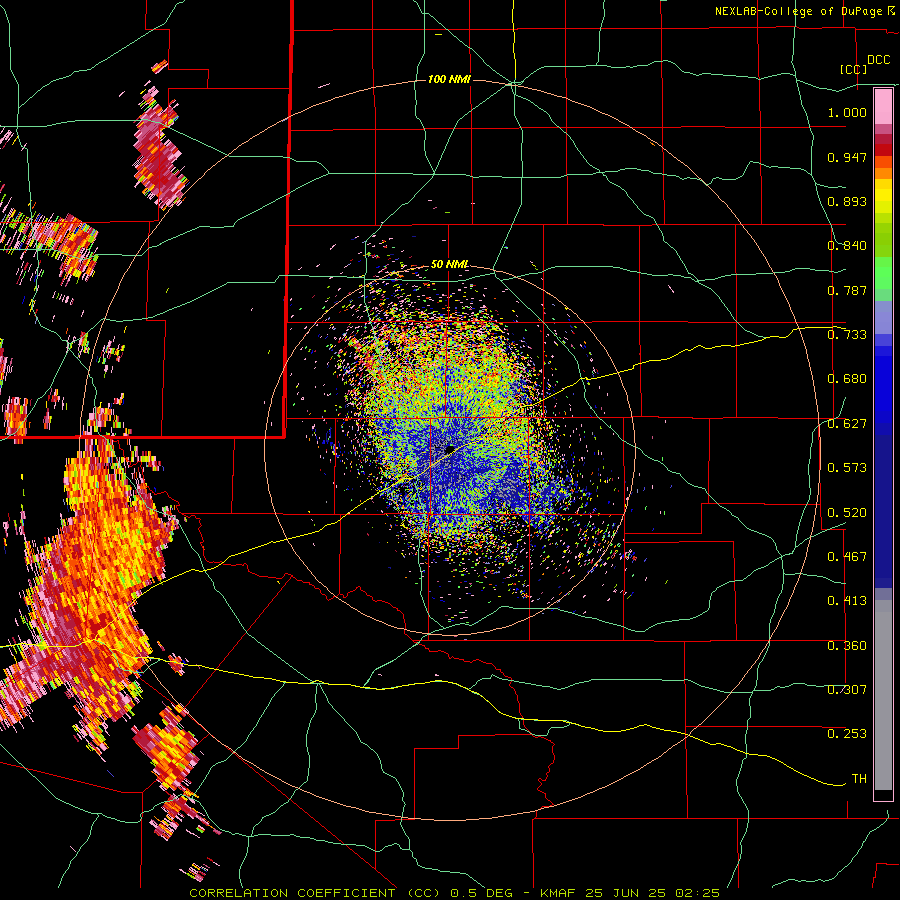Image resolution: width=900 pixels, height=900 pixels.
Task: Click the 0.627 scale value
Action: click(847, 424)
